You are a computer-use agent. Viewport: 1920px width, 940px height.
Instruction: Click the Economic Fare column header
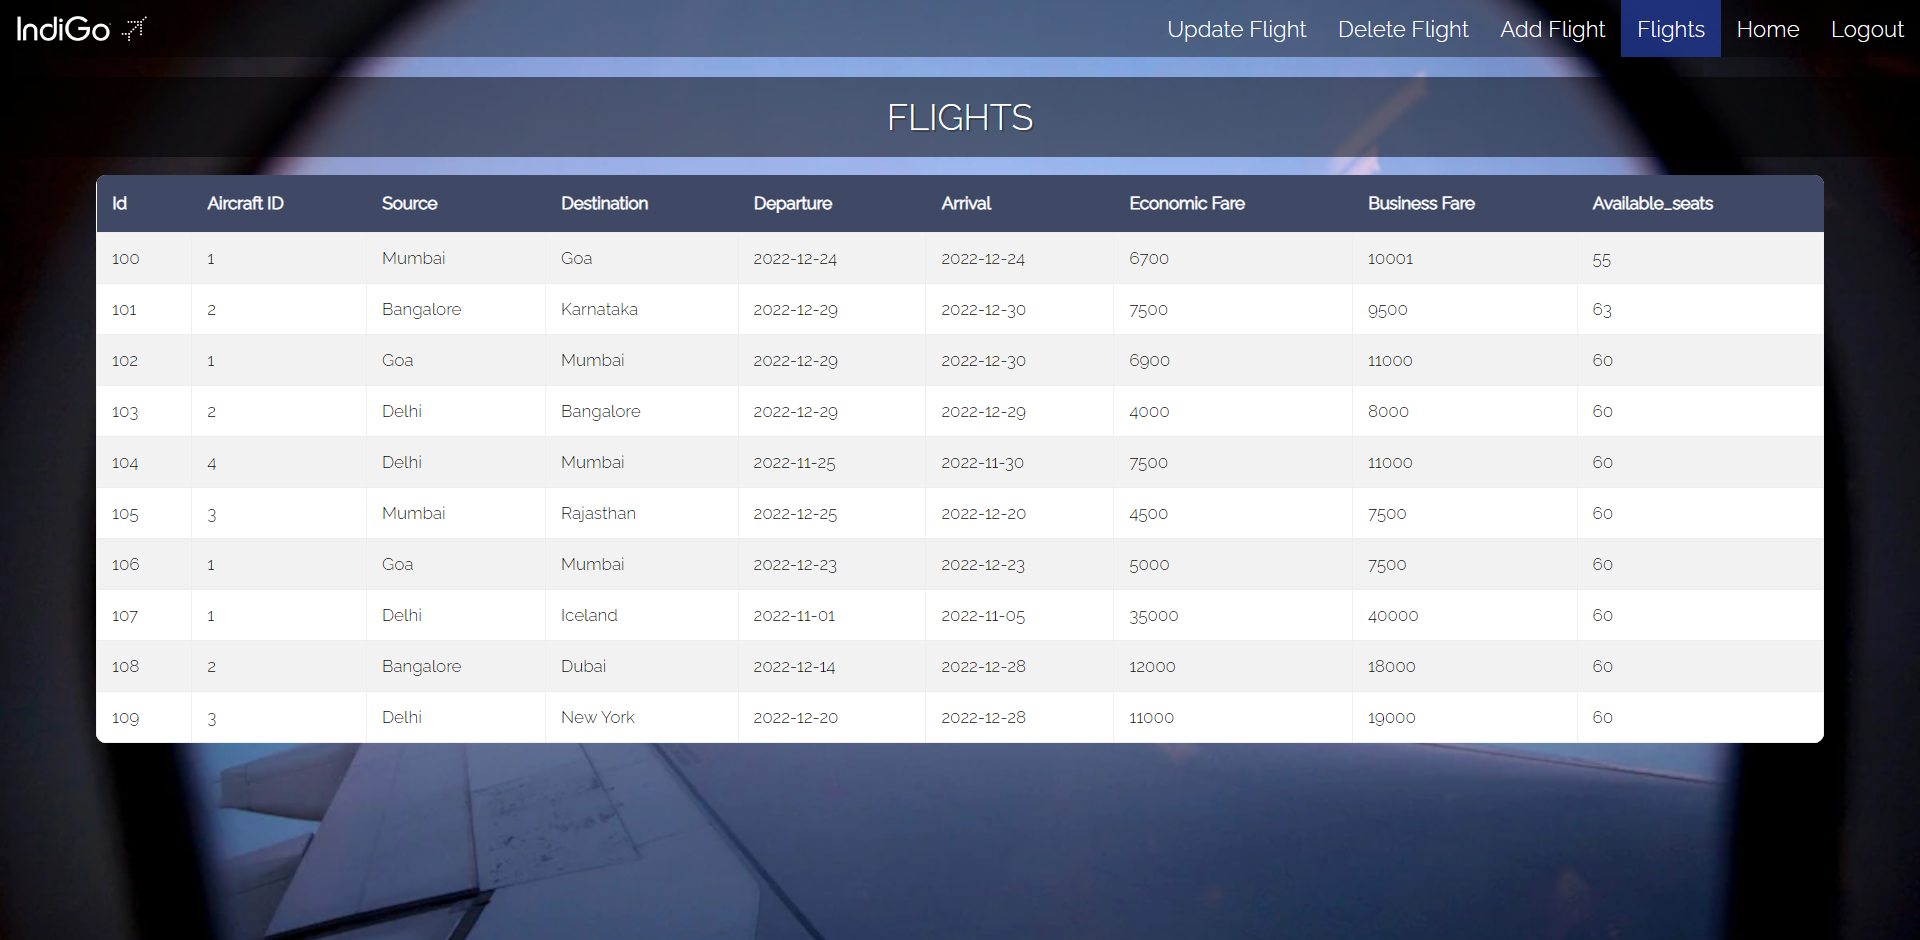coord(1187,203)
